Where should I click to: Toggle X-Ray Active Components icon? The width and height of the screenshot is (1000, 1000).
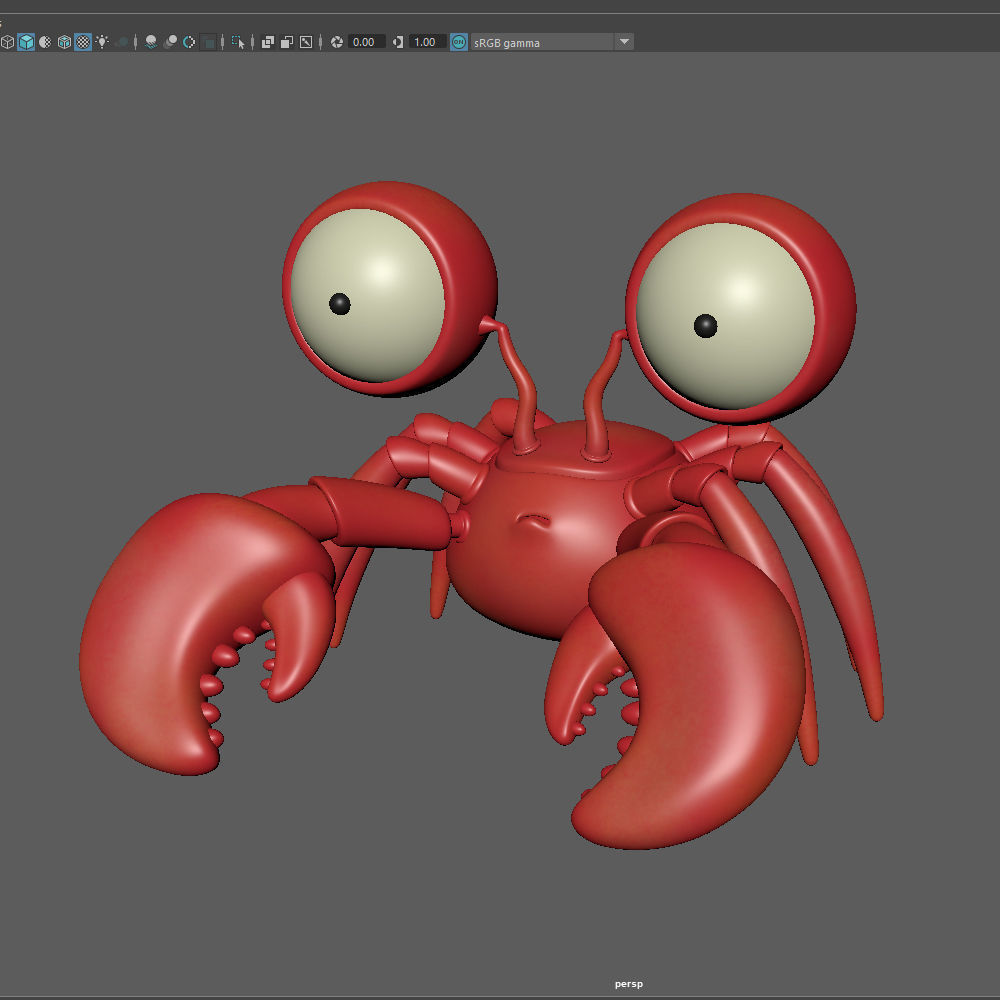tap(287, 42)
